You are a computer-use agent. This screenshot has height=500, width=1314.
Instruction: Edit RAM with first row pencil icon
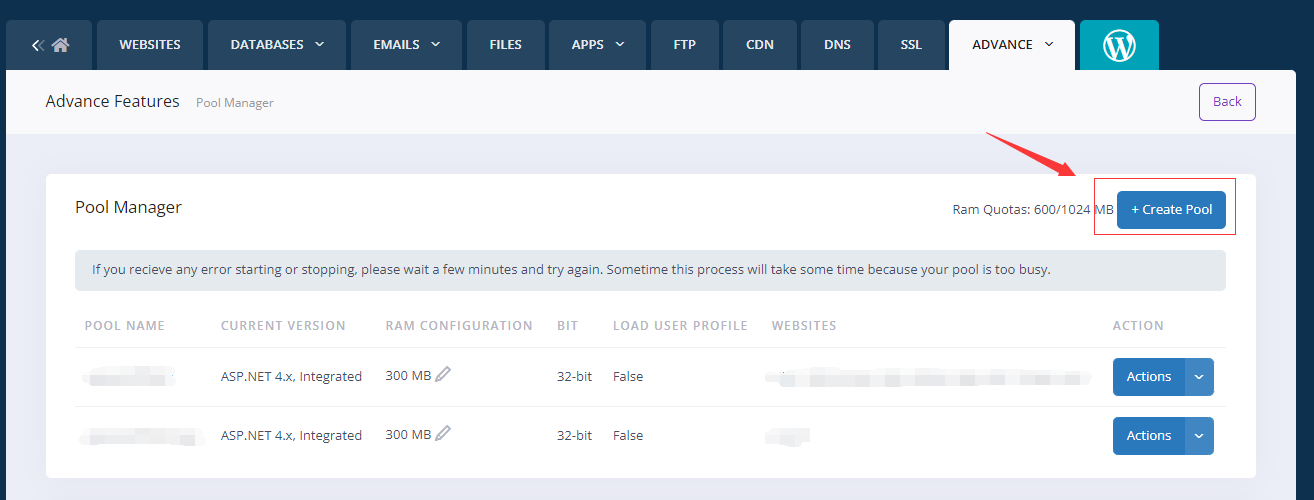point(443,375)
